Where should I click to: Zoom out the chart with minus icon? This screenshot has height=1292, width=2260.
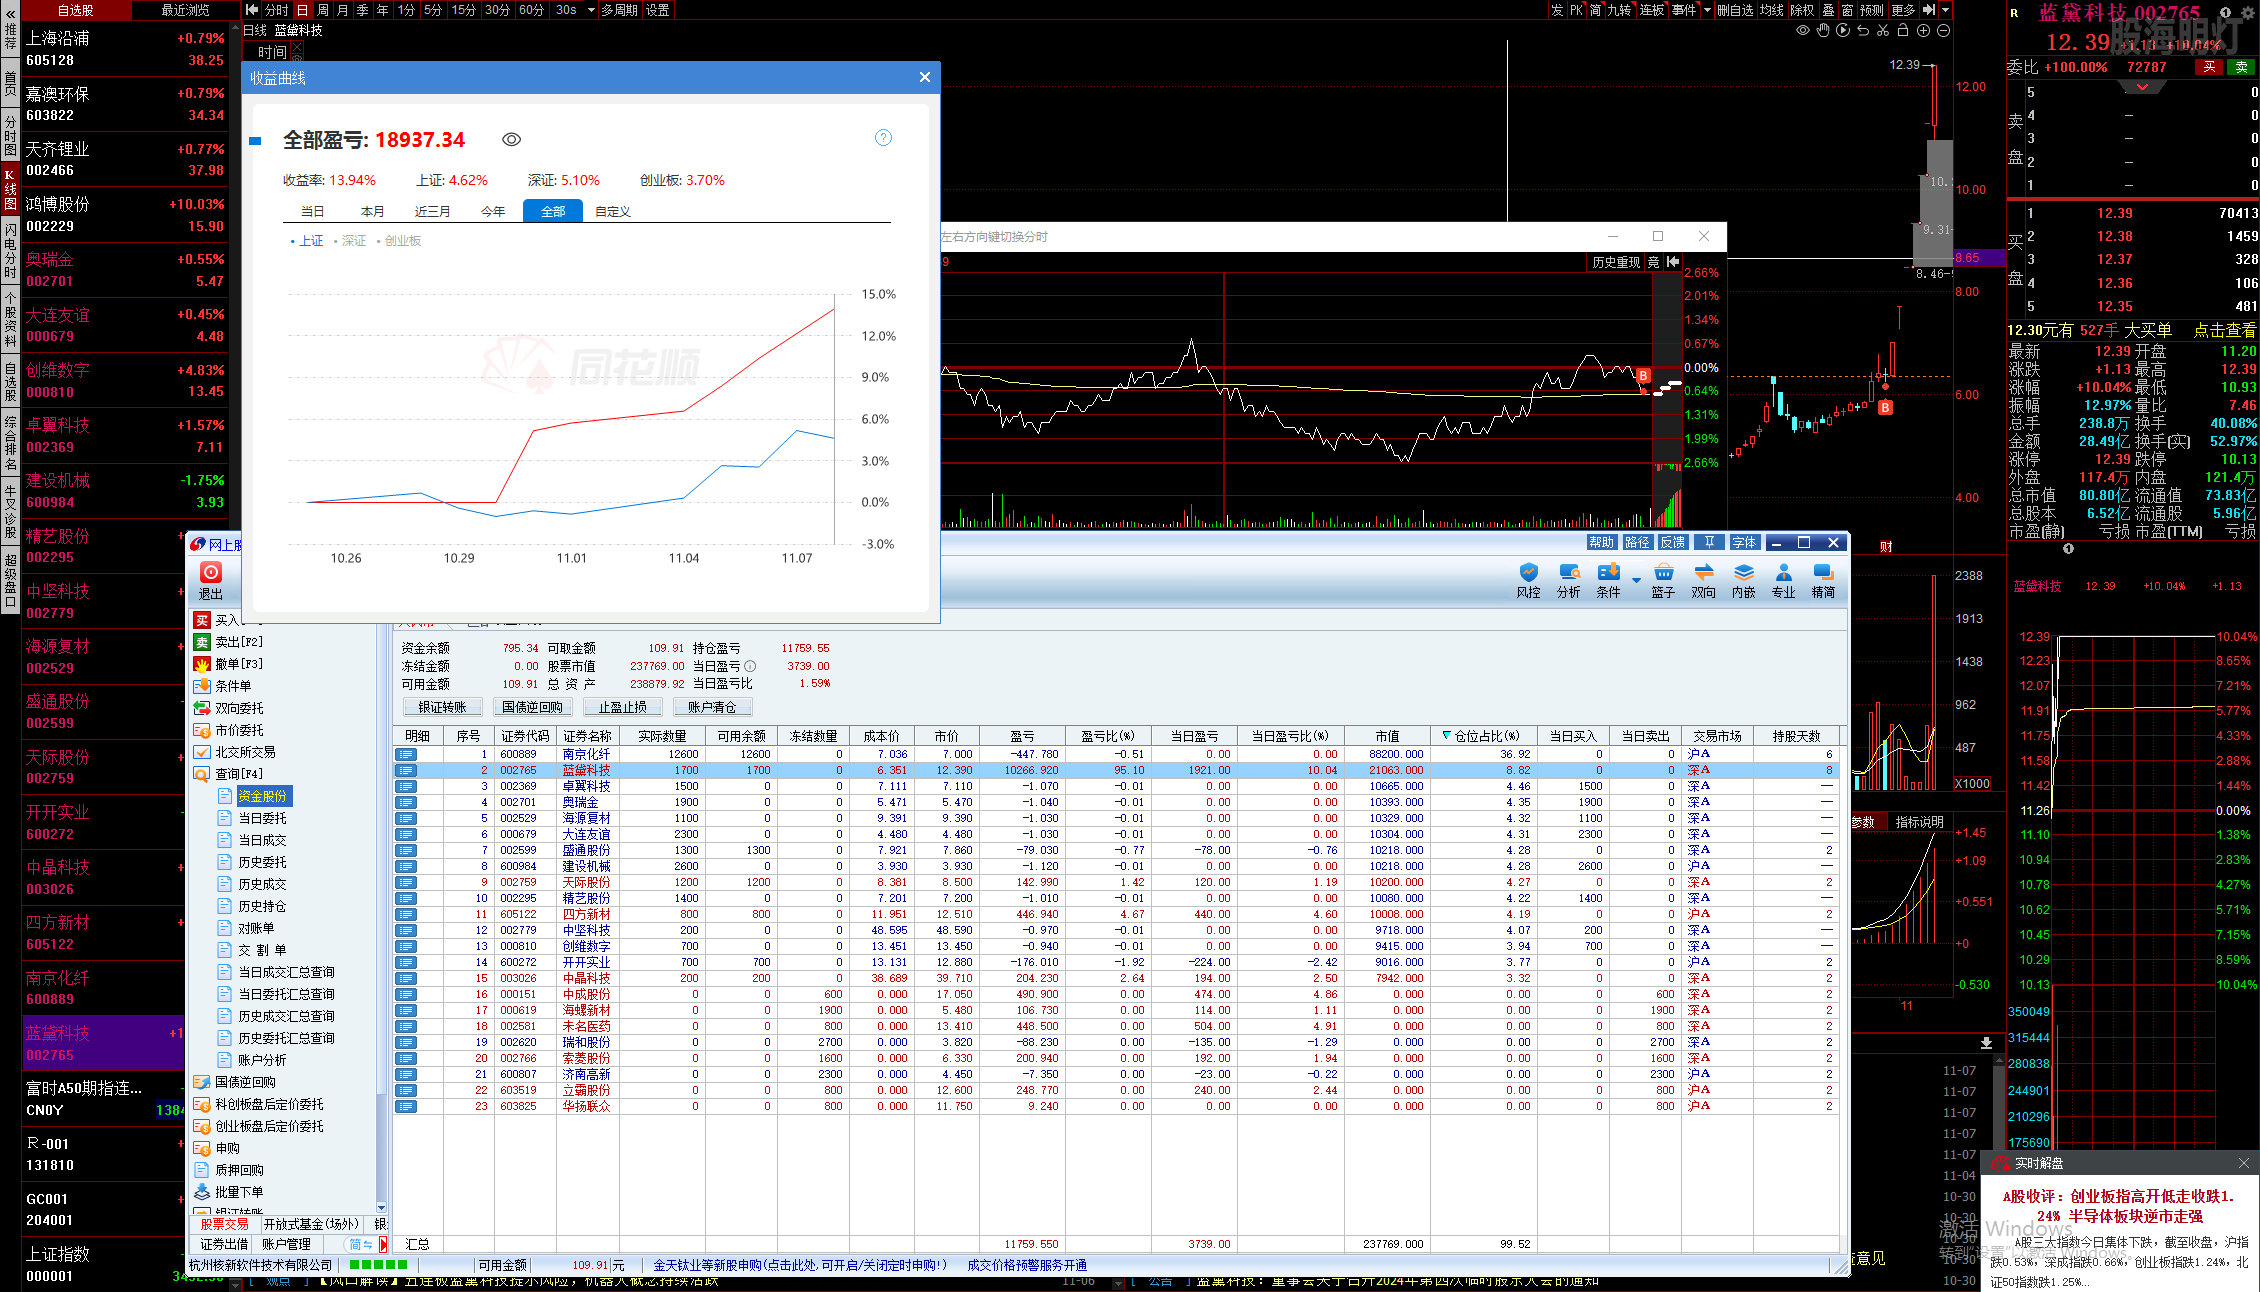pyautogui.click(x=1943, y=31)
